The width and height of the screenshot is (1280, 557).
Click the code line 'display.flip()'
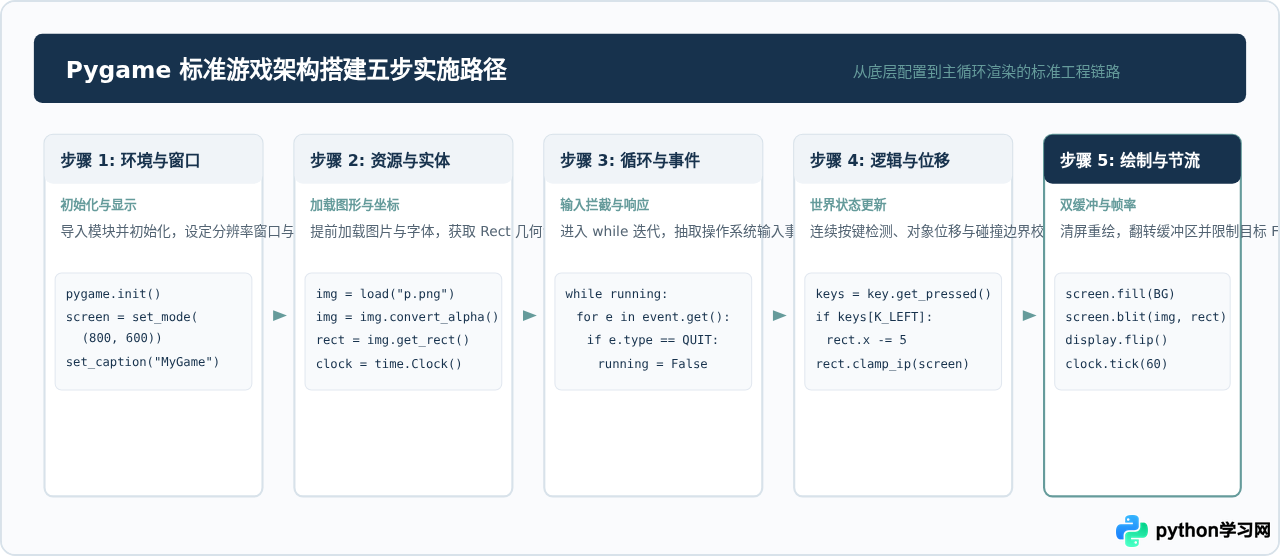1116,340
